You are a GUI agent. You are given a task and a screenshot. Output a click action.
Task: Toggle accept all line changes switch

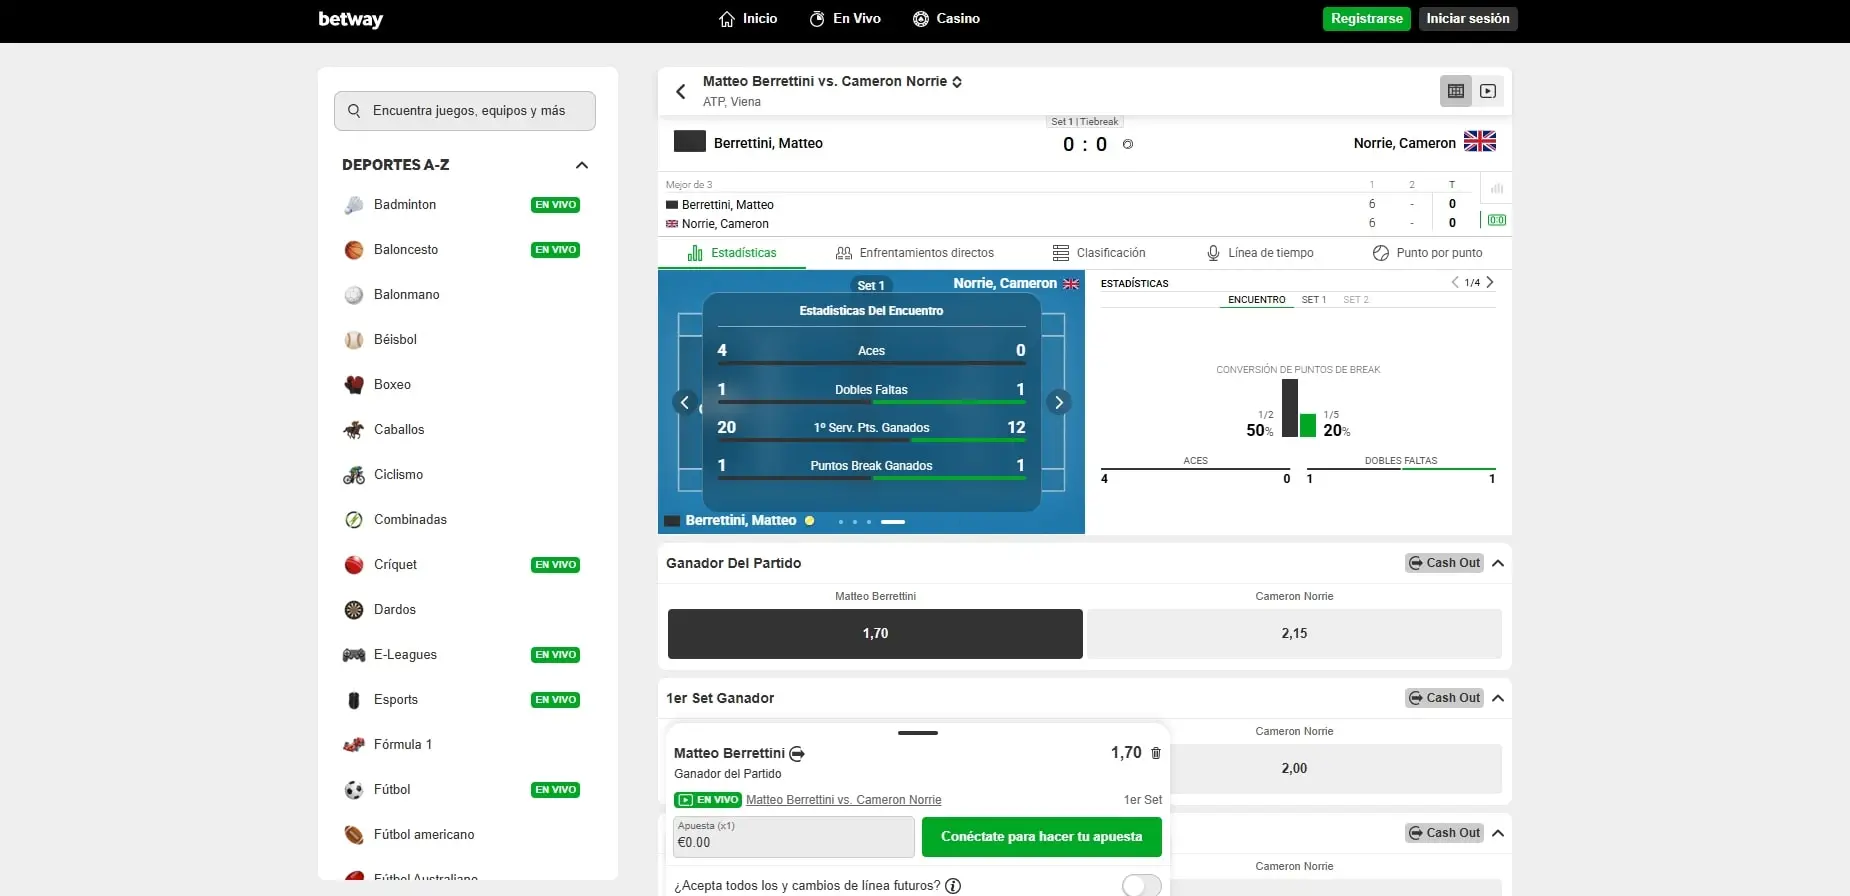1142,886
